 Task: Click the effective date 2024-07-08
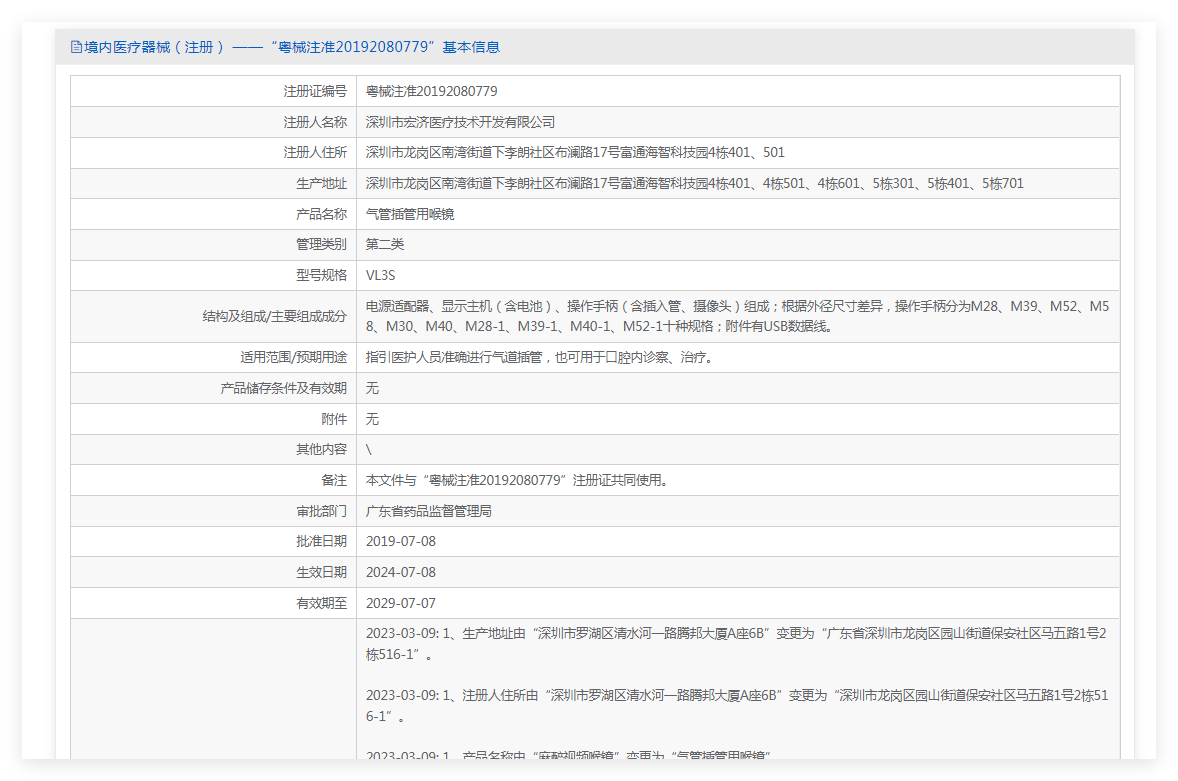(x=400, y=572)
